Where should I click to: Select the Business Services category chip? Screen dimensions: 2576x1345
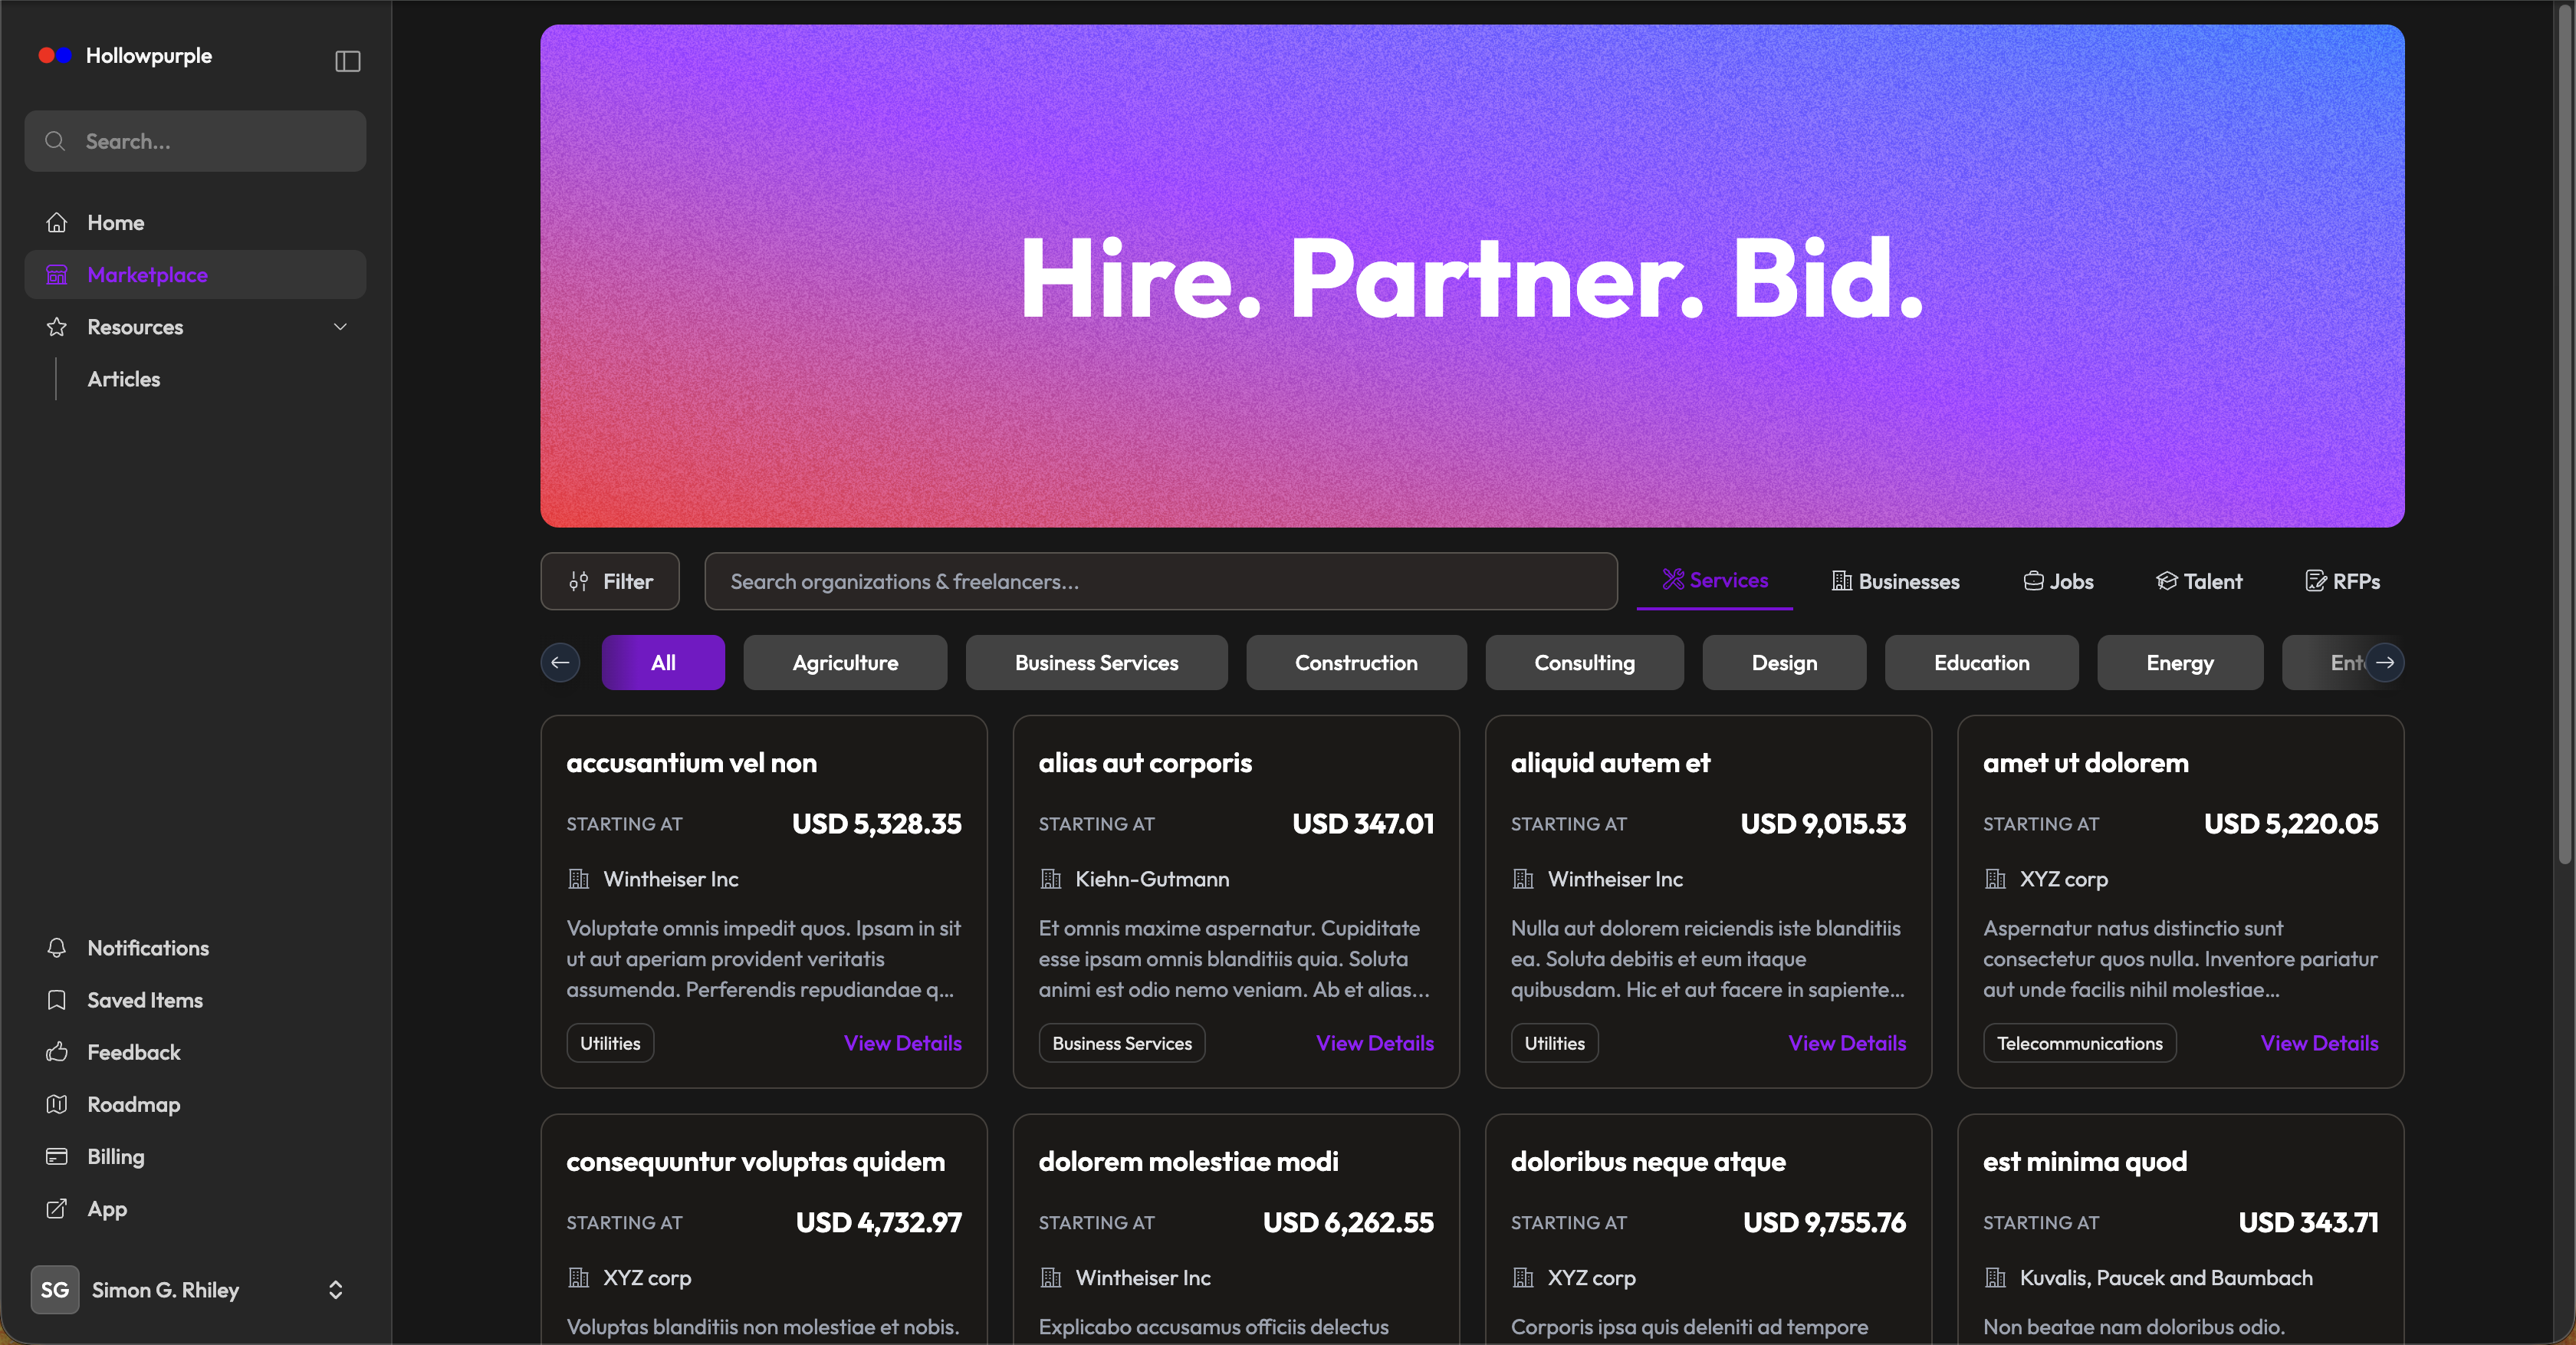1096,663
